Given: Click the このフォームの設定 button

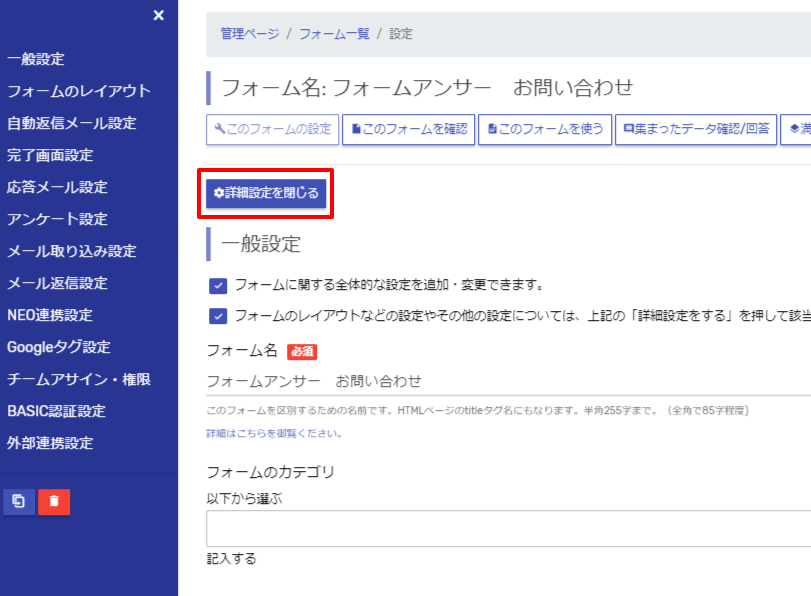Looking at the screenshot, I should [x=273, y=129].
